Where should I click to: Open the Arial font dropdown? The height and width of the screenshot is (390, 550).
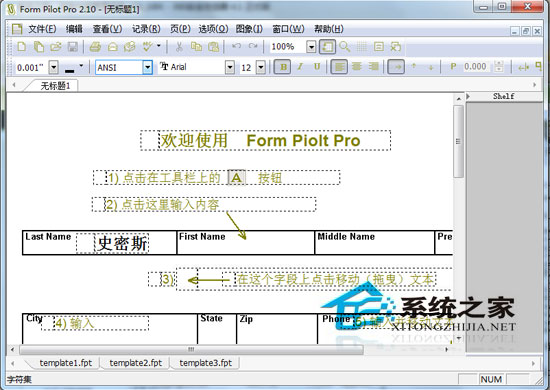pyautogui.click(x=230, y=67)
